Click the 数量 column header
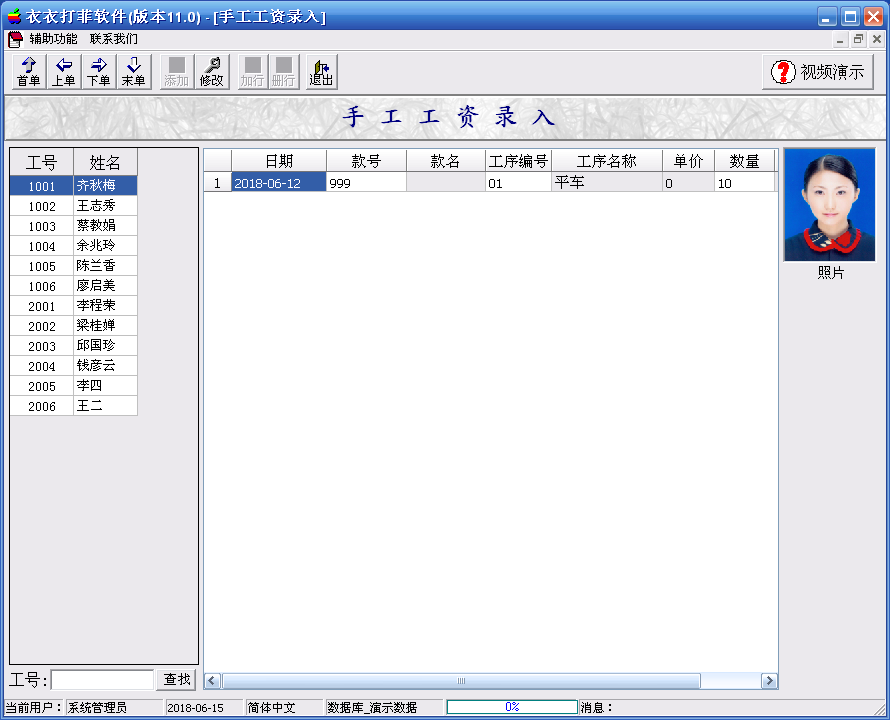The height and width of the screenshot is (720, 890). tap(744, 161)
